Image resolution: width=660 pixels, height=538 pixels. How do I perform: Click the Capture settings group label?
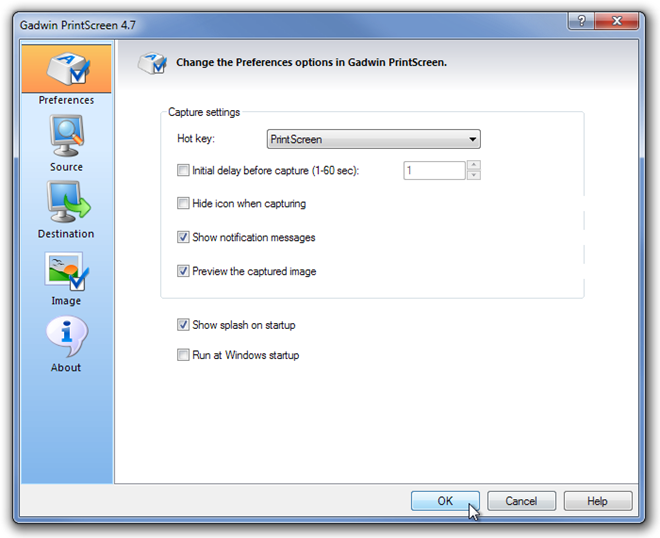pyautogui.click(x=204, y=112)
